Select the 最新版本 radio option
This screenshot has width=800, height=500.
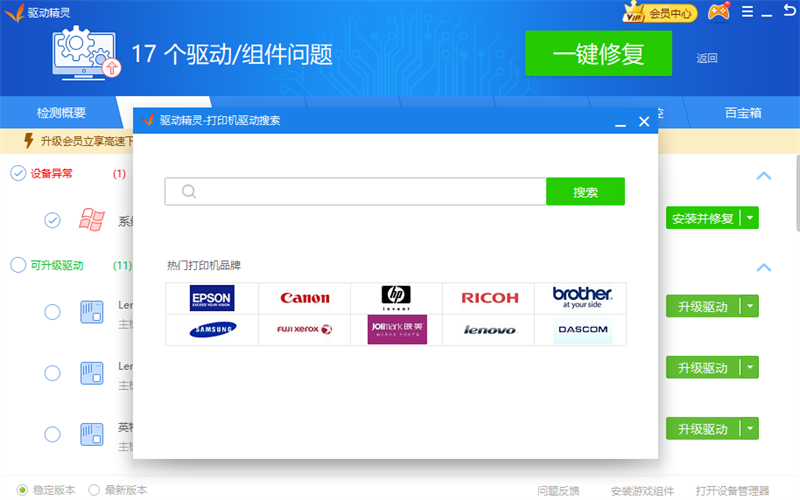(x=94, y=490)
